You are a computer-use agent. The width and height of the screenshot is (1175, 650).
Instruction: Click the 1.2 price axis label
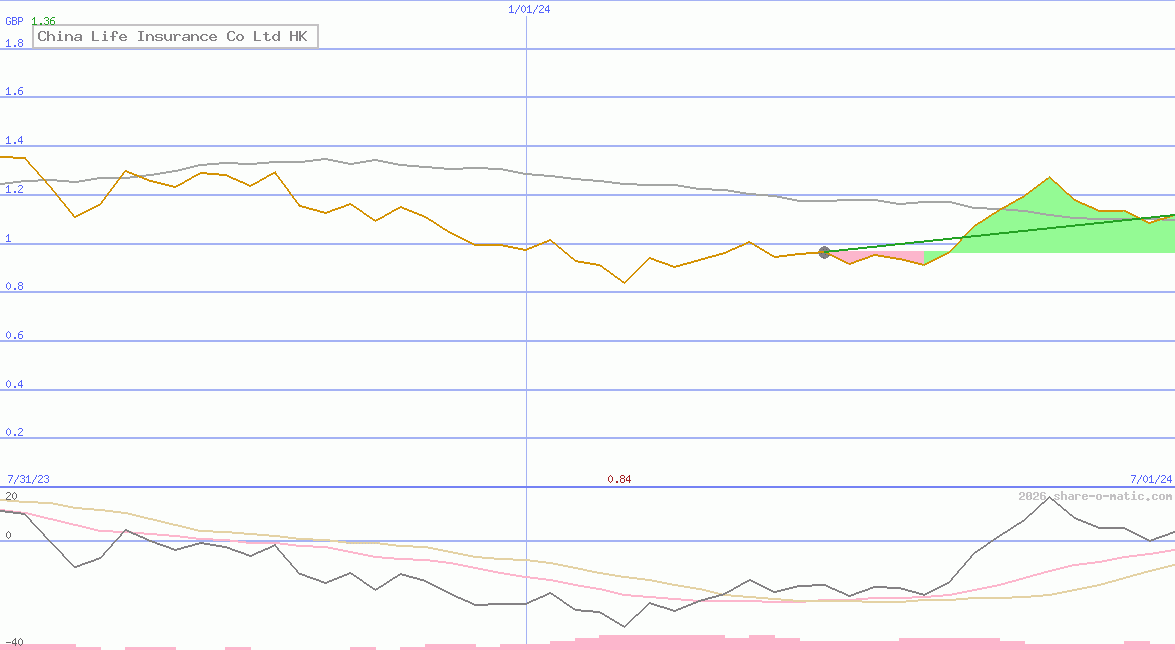click(14, 189)
